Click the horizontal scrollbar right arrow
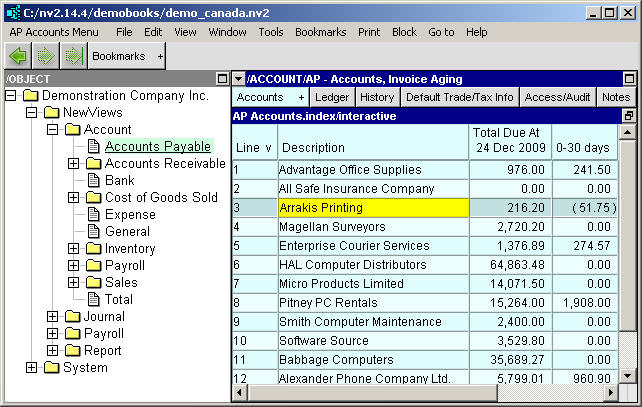Viewport: 642px width, 407px height. [611, 393]
